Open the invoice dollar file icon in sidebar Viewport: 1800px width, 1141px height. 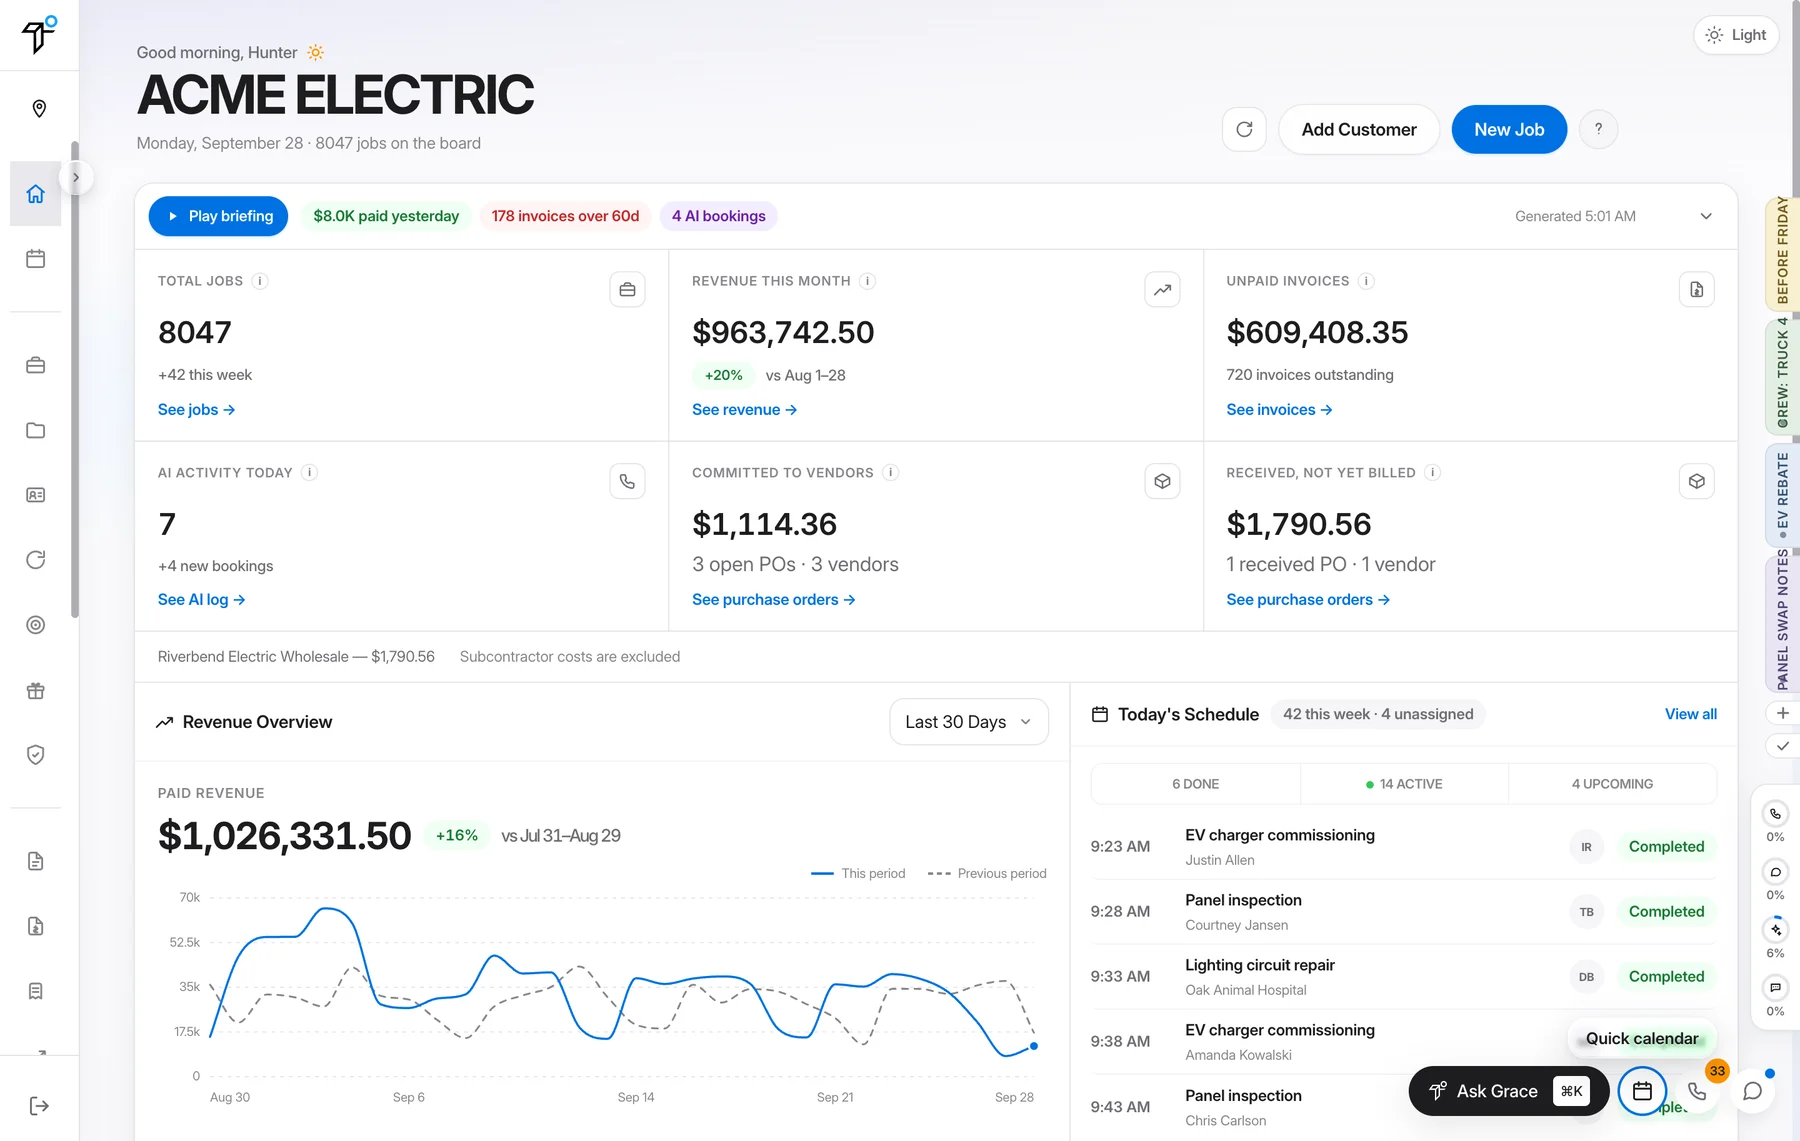[36, 926]
